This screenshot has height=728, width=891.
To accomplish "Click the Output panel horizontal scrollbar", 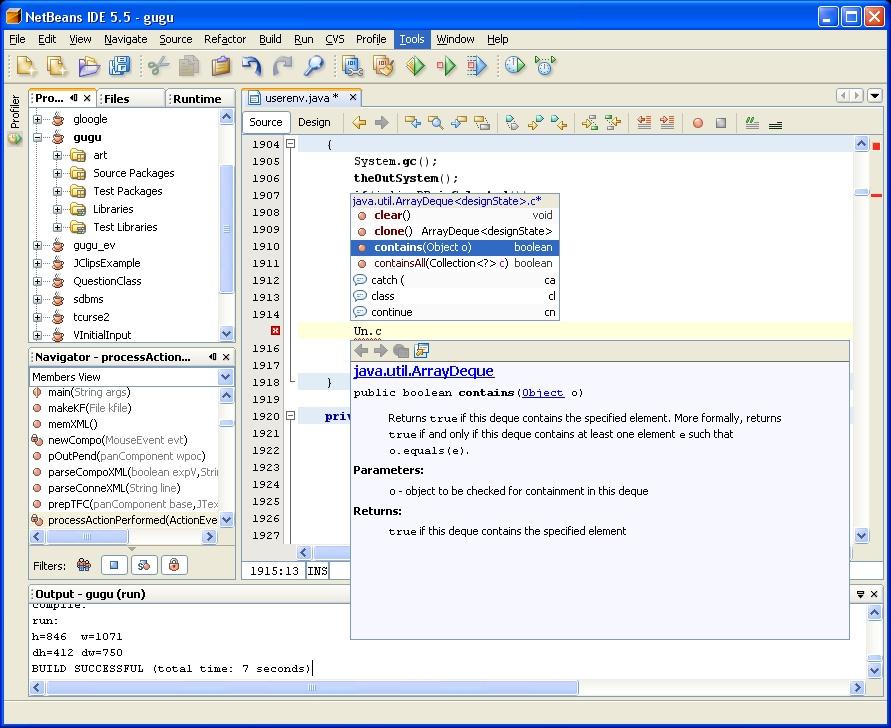I will point(312,688).
